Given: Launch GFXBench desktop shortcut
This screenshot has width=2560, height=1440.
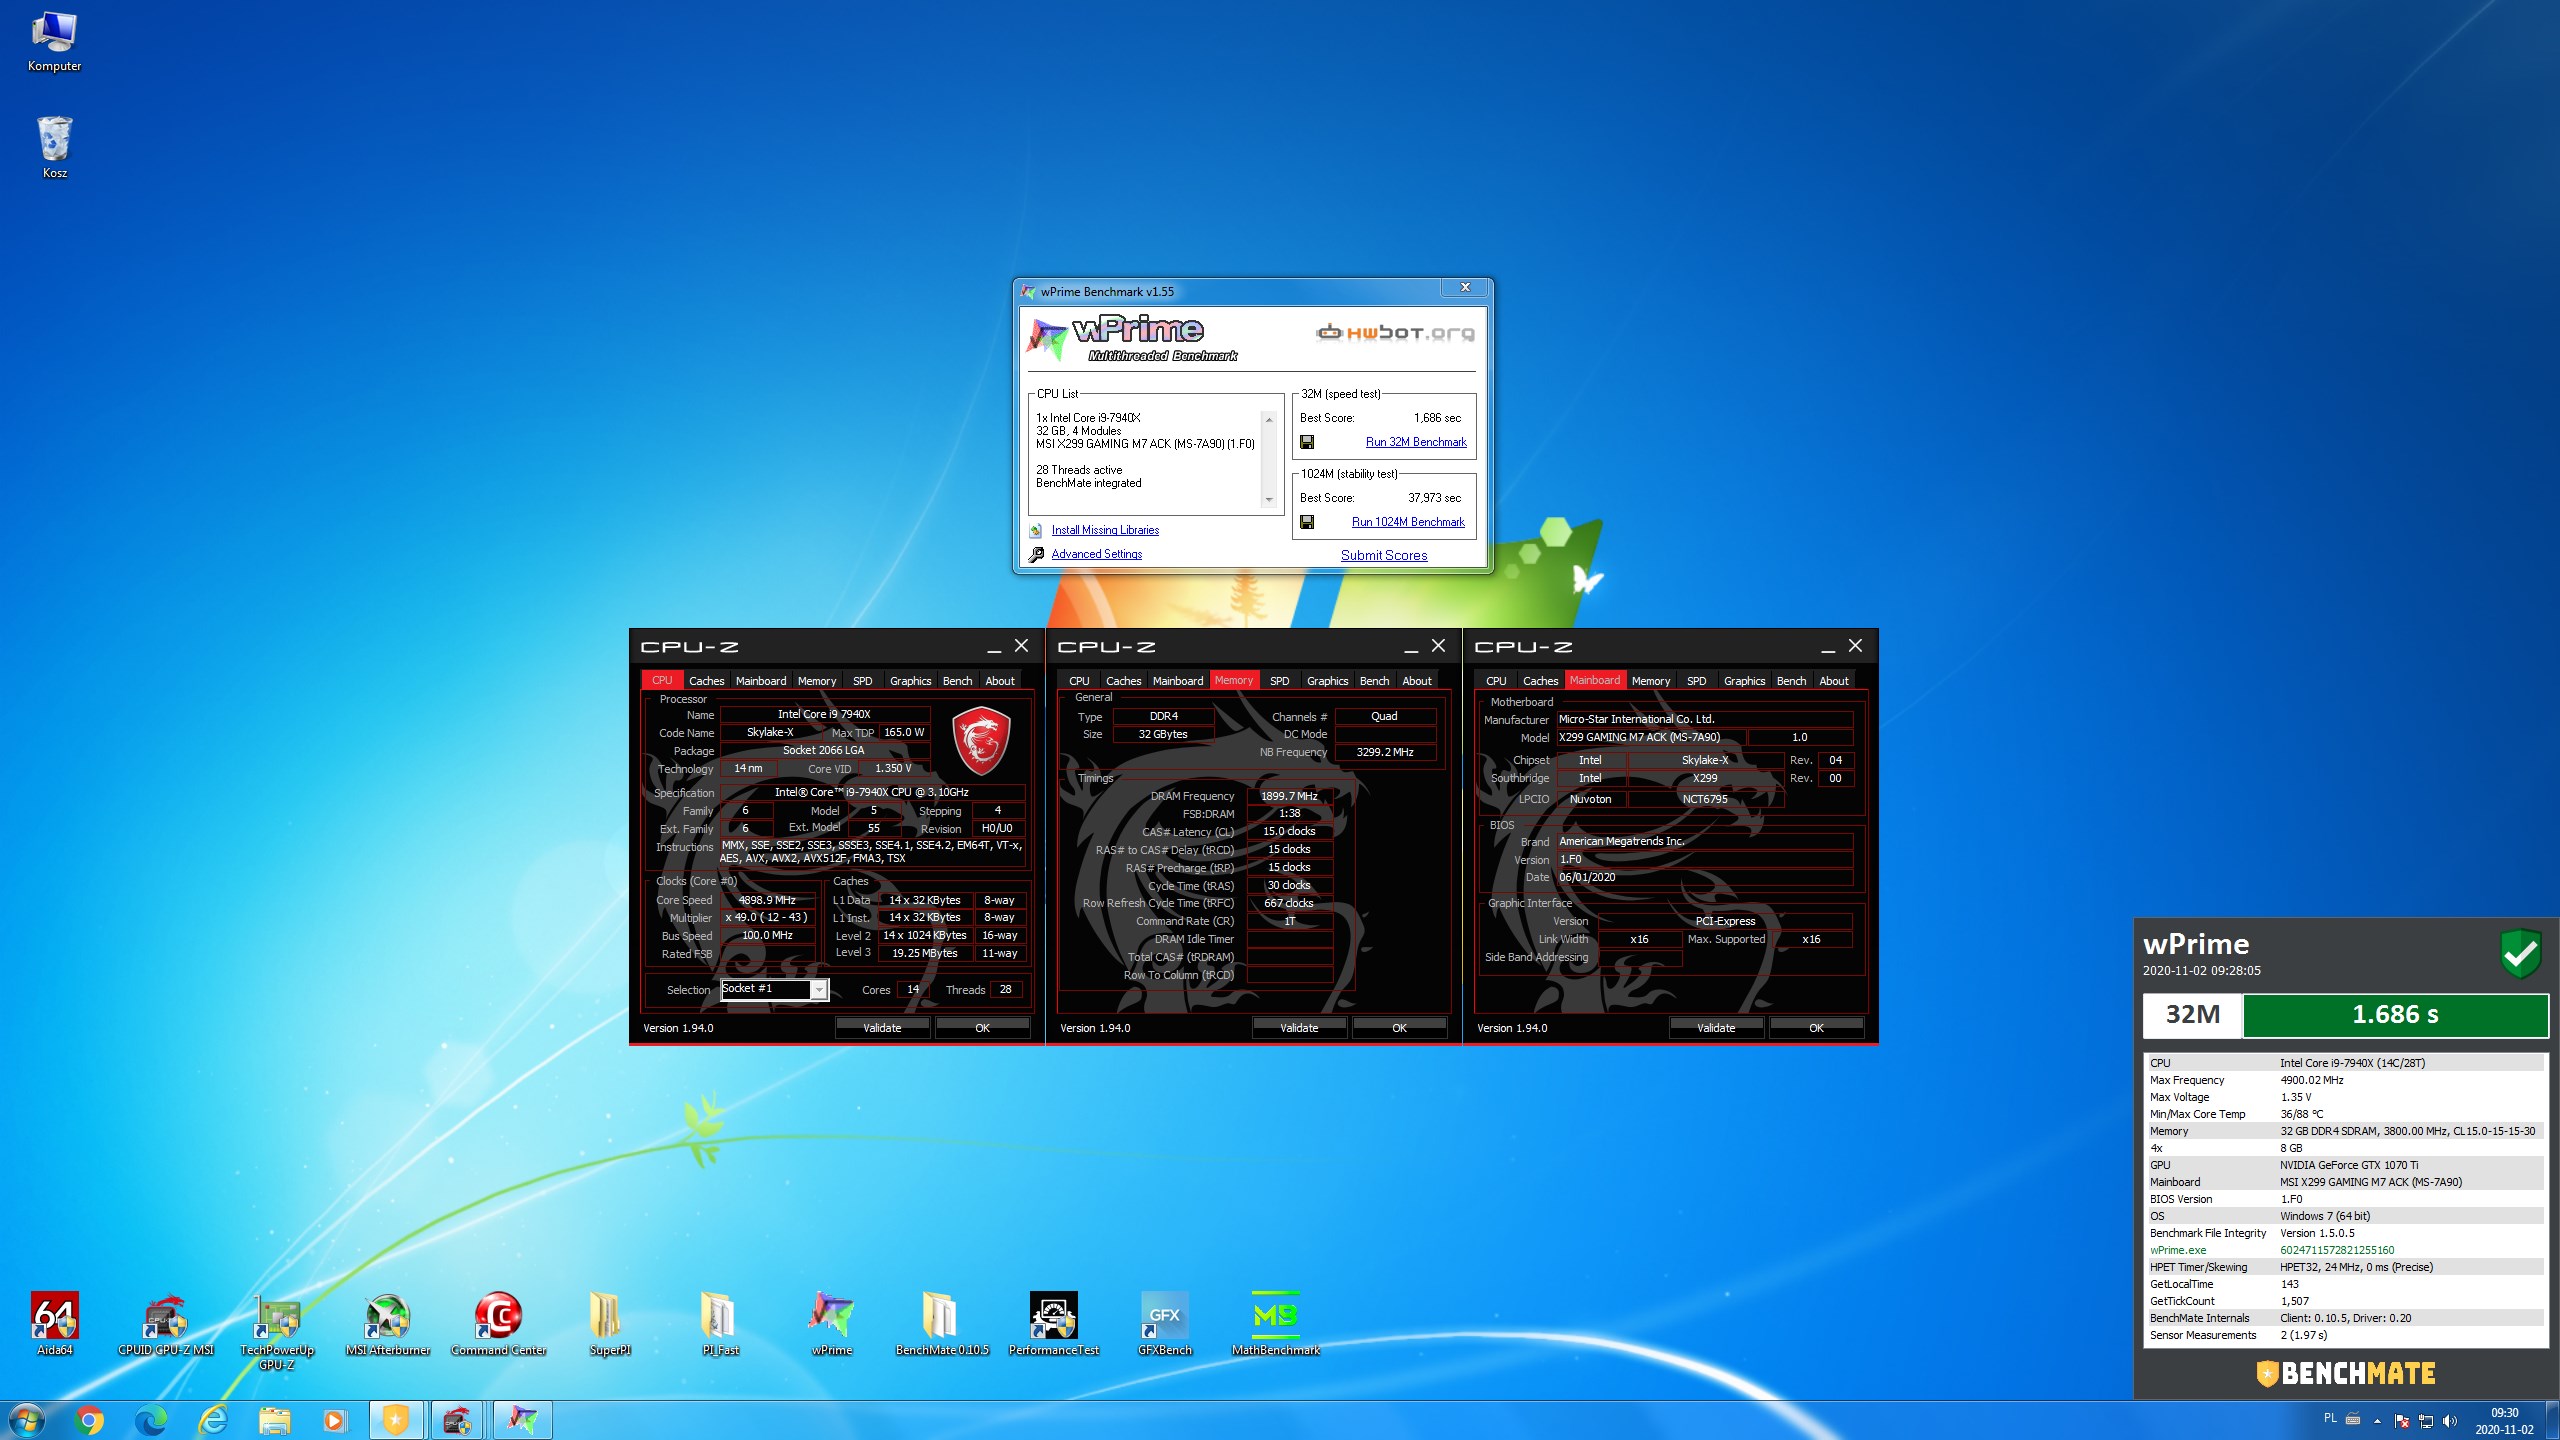Looking at the screenshot, I should (1164, 1323).
